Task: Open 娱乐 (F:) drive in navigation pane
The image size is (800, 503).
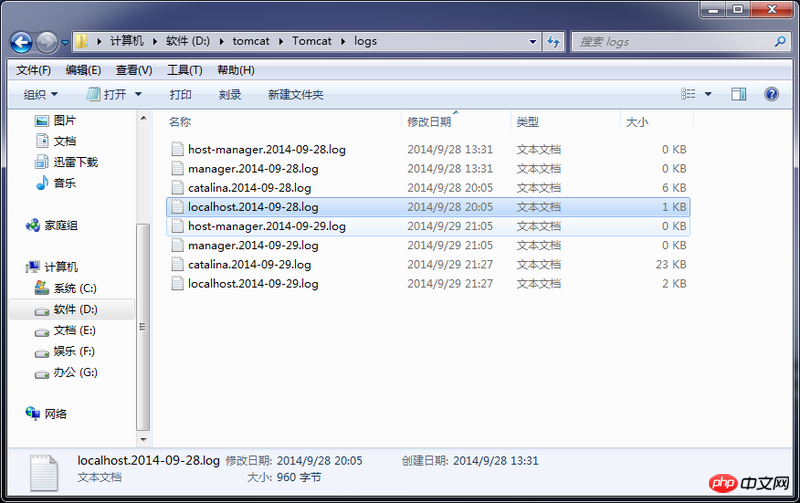Action: [64, 351]
